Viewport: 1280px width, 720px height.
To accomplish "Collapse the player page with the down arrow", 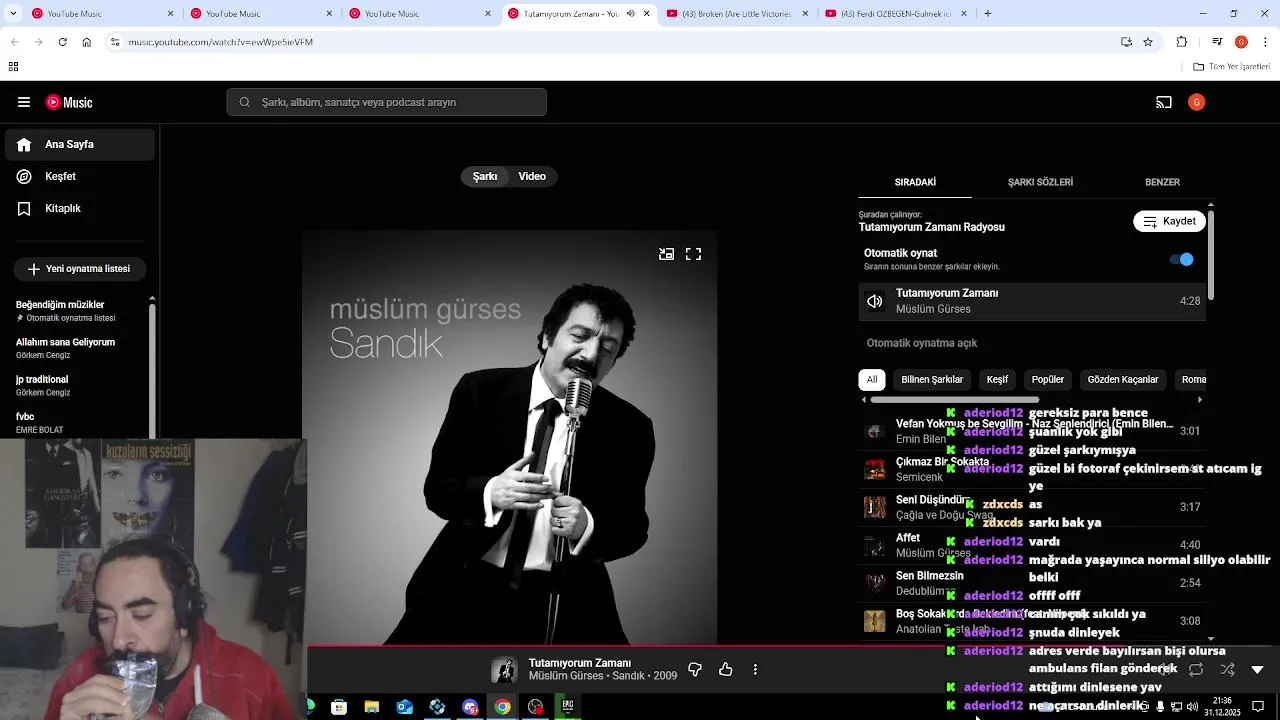I will tap(1258, 669).
